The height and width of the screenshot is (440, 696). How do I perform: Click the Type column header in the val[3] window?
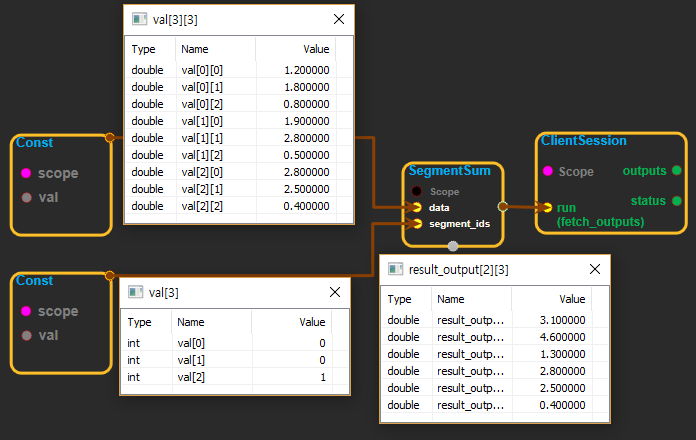pos(138,322)
